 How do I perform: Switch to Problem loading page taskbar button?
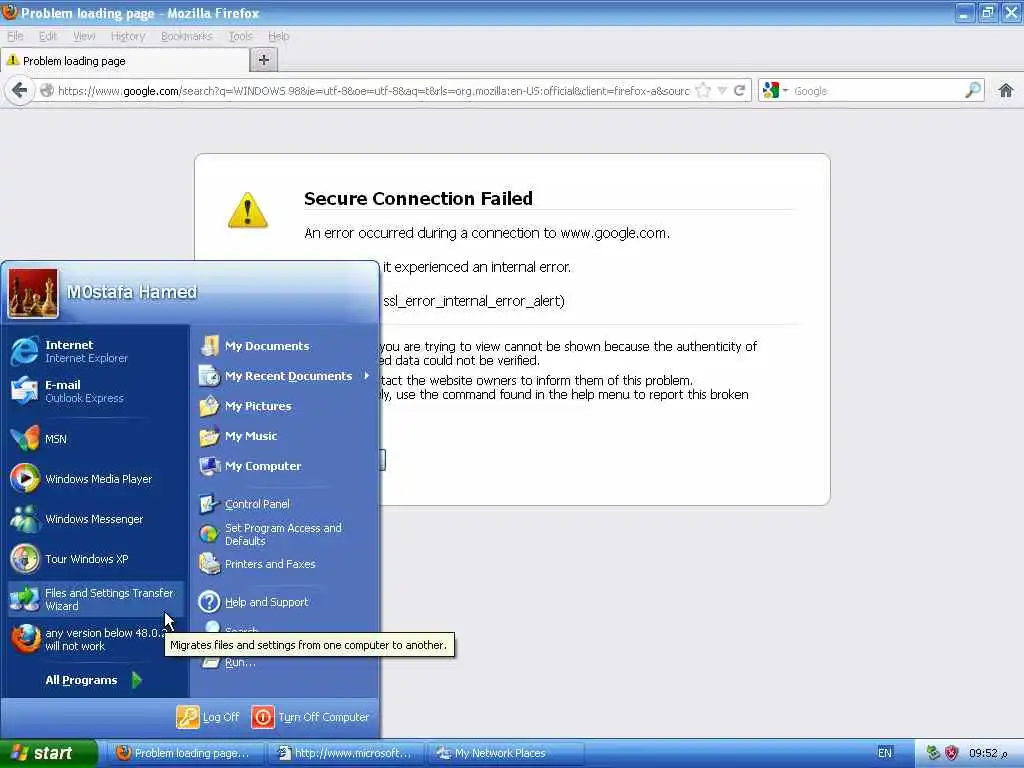pos(185,753)
